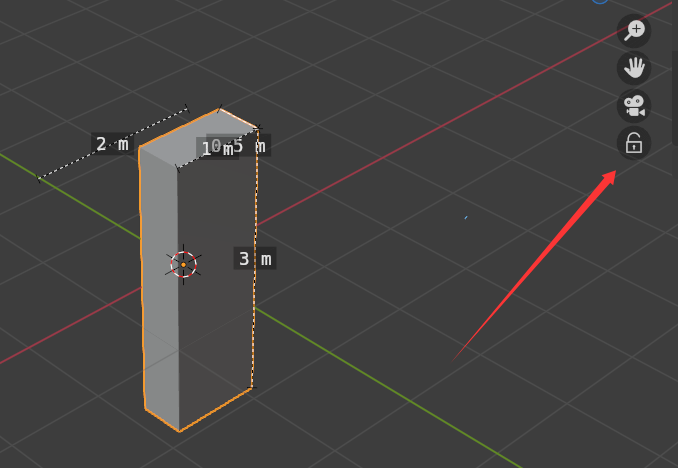
Task: Click the dark front face of the cube
Action: coord(216,277)
